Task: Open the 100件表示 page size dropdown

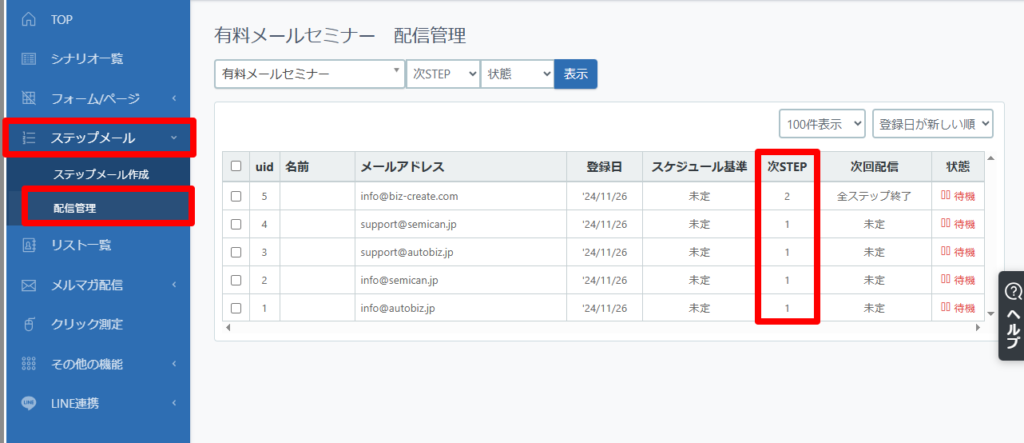Action: coord(822,123)
